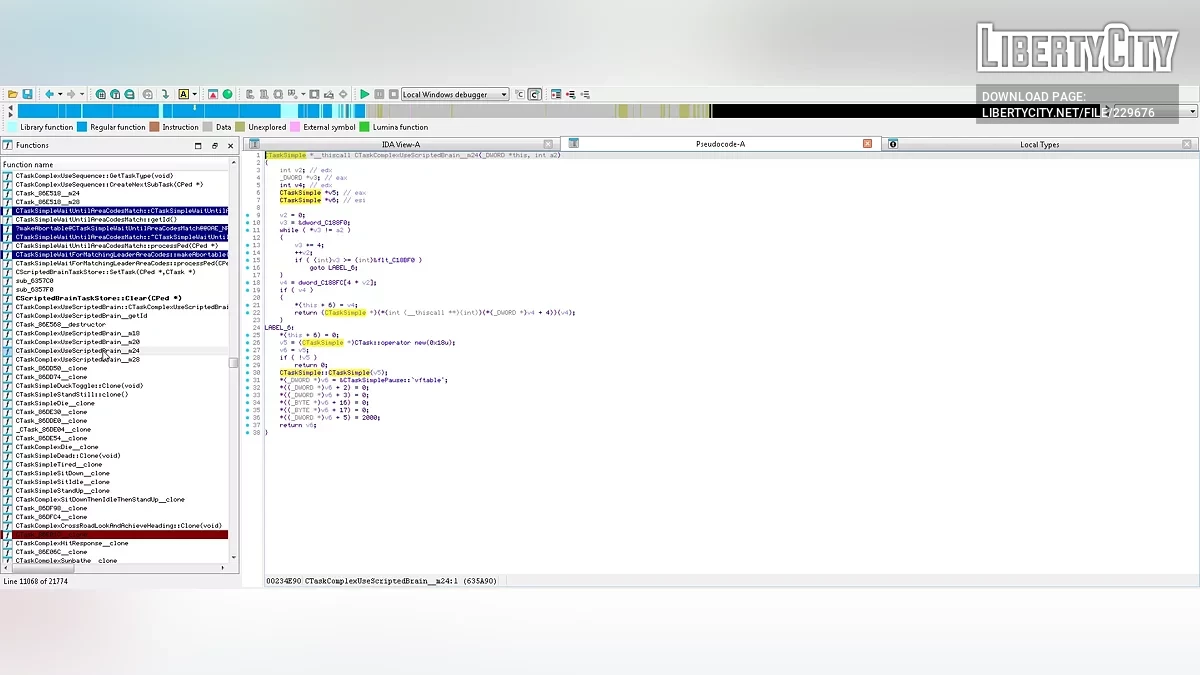Viewport: 1200px width, 675px height.
Task: Float the Functions panel with its restore button
Action: (x=214, y=146)
